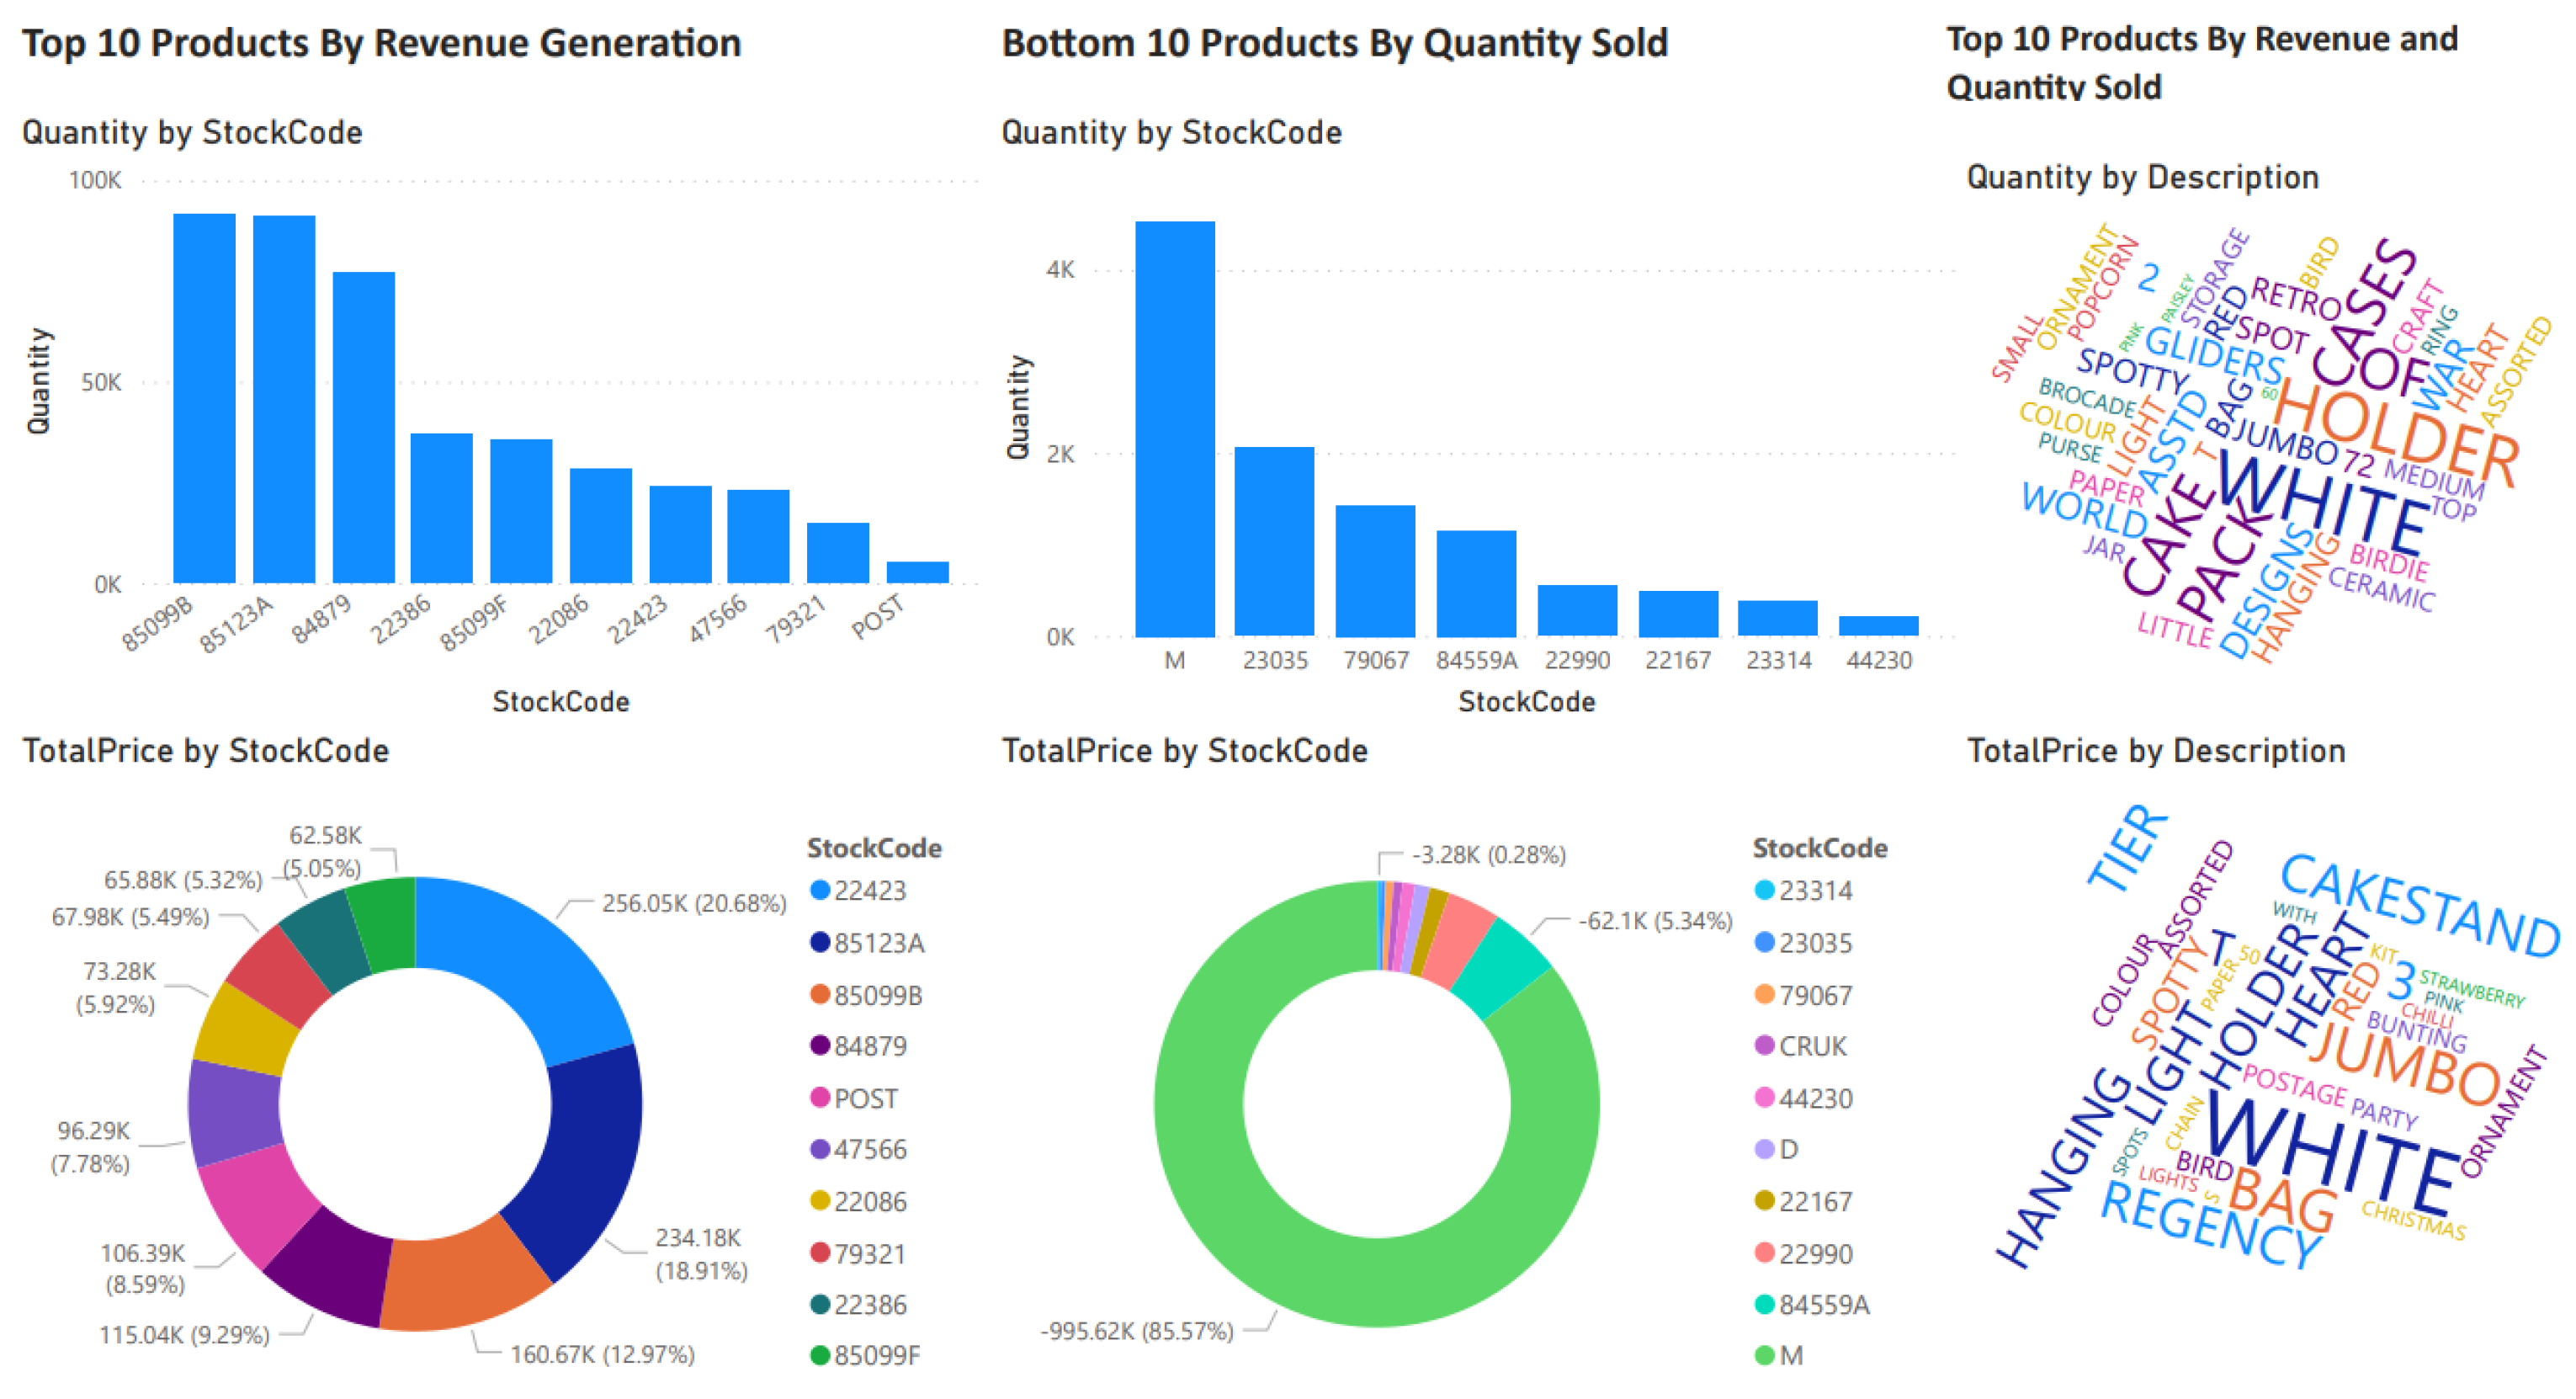Select the 85123A legend entry
The height and width of the screenshot is (1399, 2576).
click(x=878, y=943)
